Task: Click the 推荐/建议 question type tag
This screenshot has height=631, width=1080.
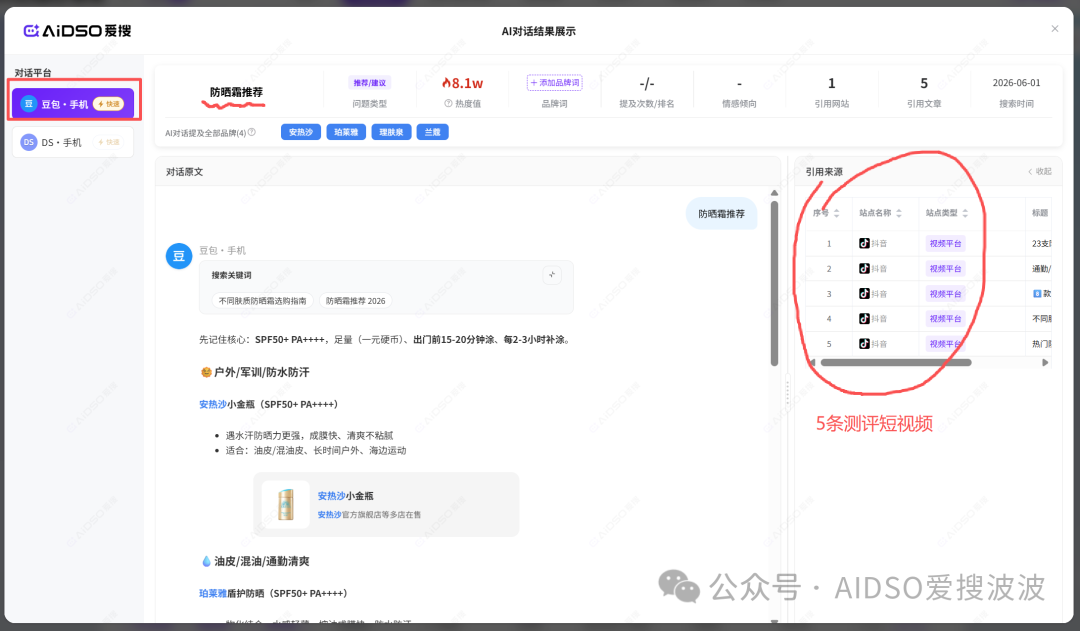Action: [370, 83]
